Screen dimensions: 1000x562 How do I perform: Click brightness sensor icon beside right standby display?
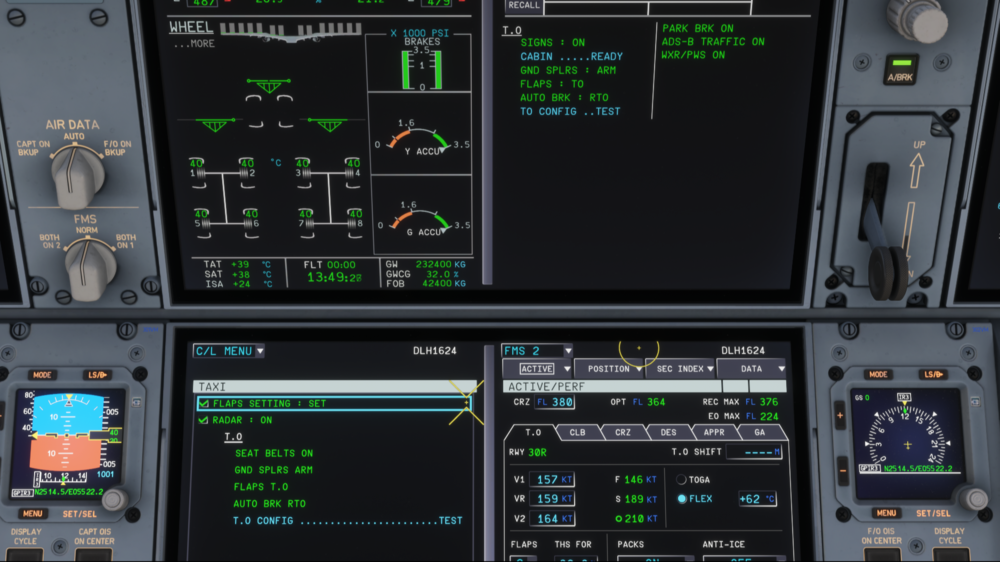(974, 402)
